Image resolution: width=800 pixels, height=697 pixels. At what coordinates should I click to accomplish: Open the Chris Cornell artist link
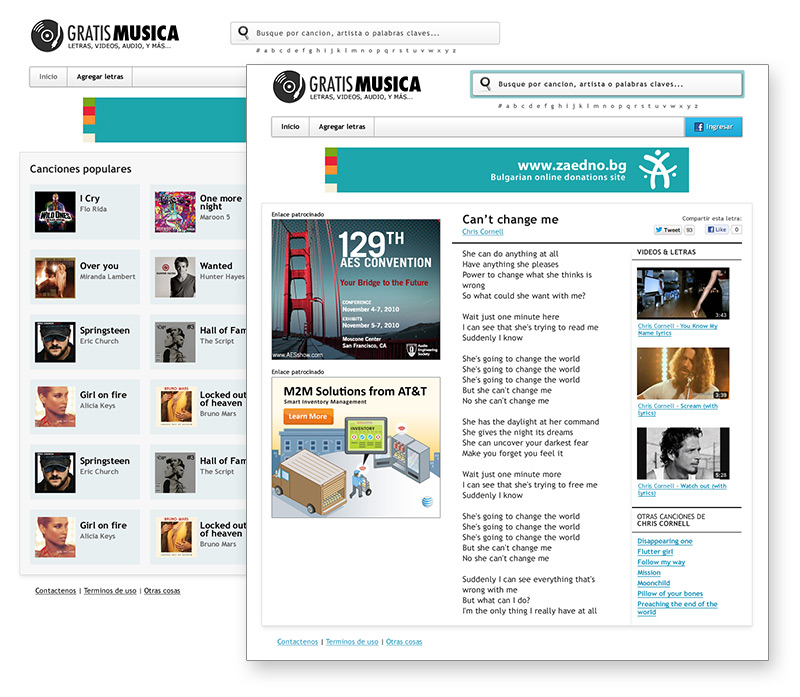point(483,232)
